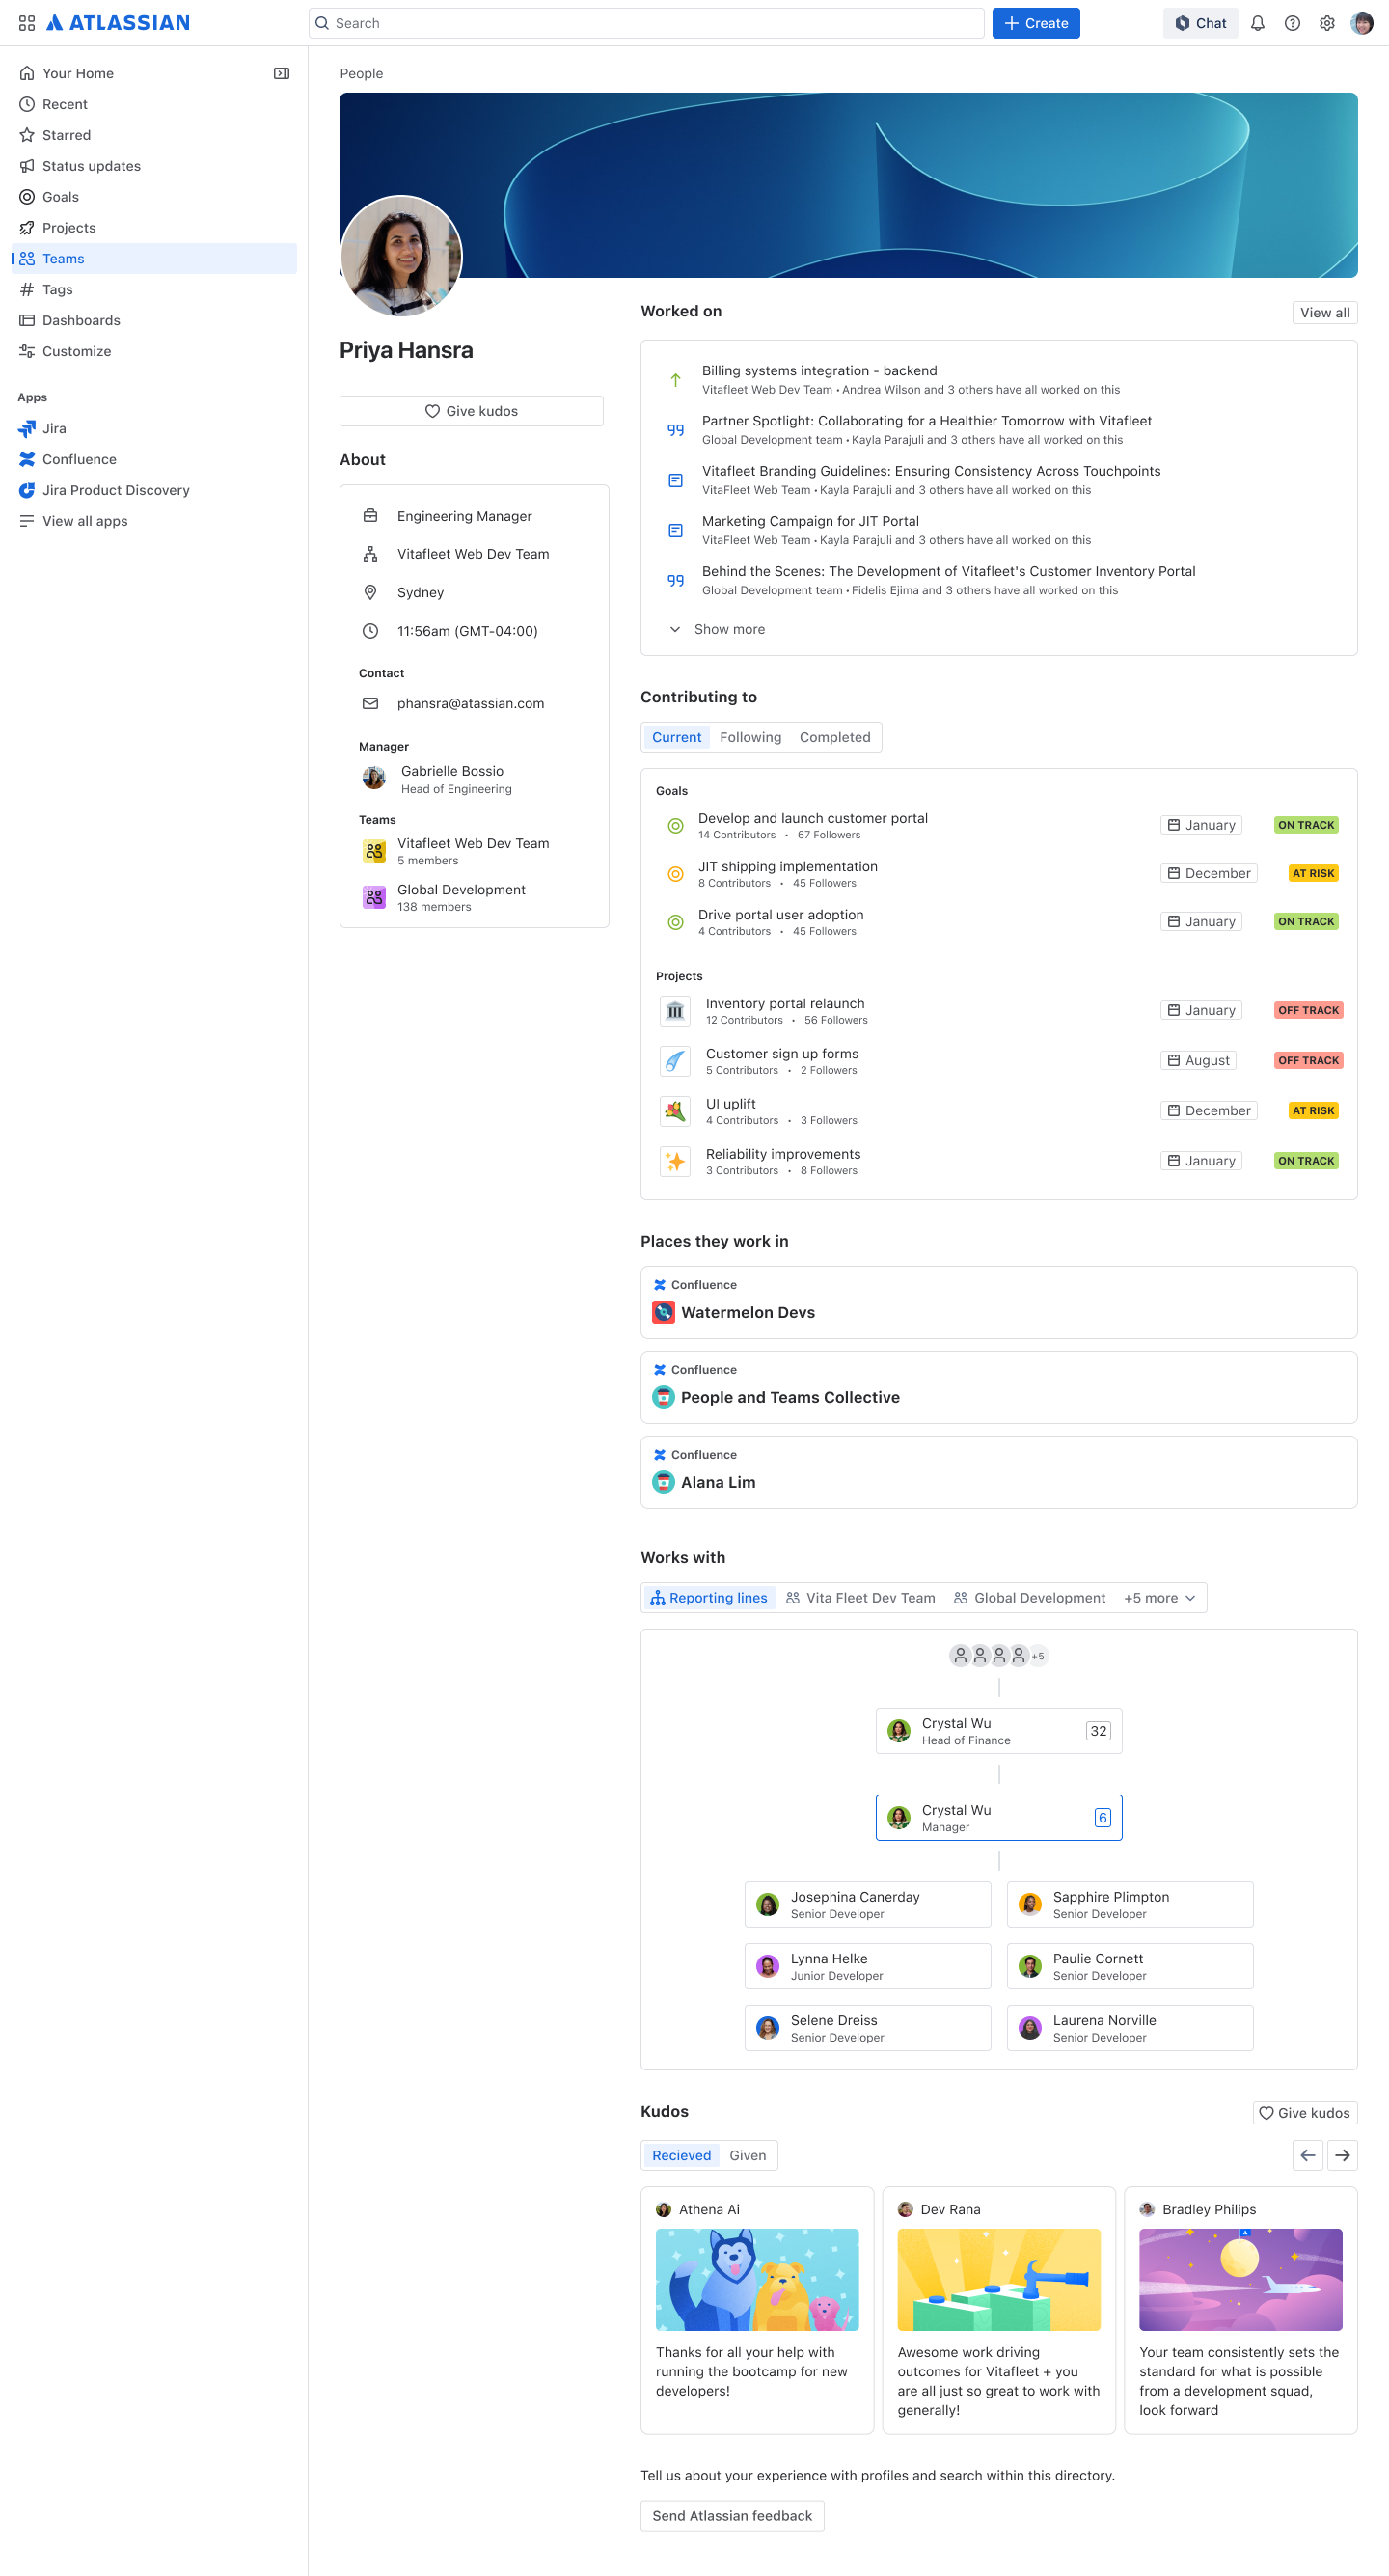Image resolution: width=1389 pixels, height=2576 pixels.
Task: Collapse the sidebar with the panel icon
Action: coord(282,73)
